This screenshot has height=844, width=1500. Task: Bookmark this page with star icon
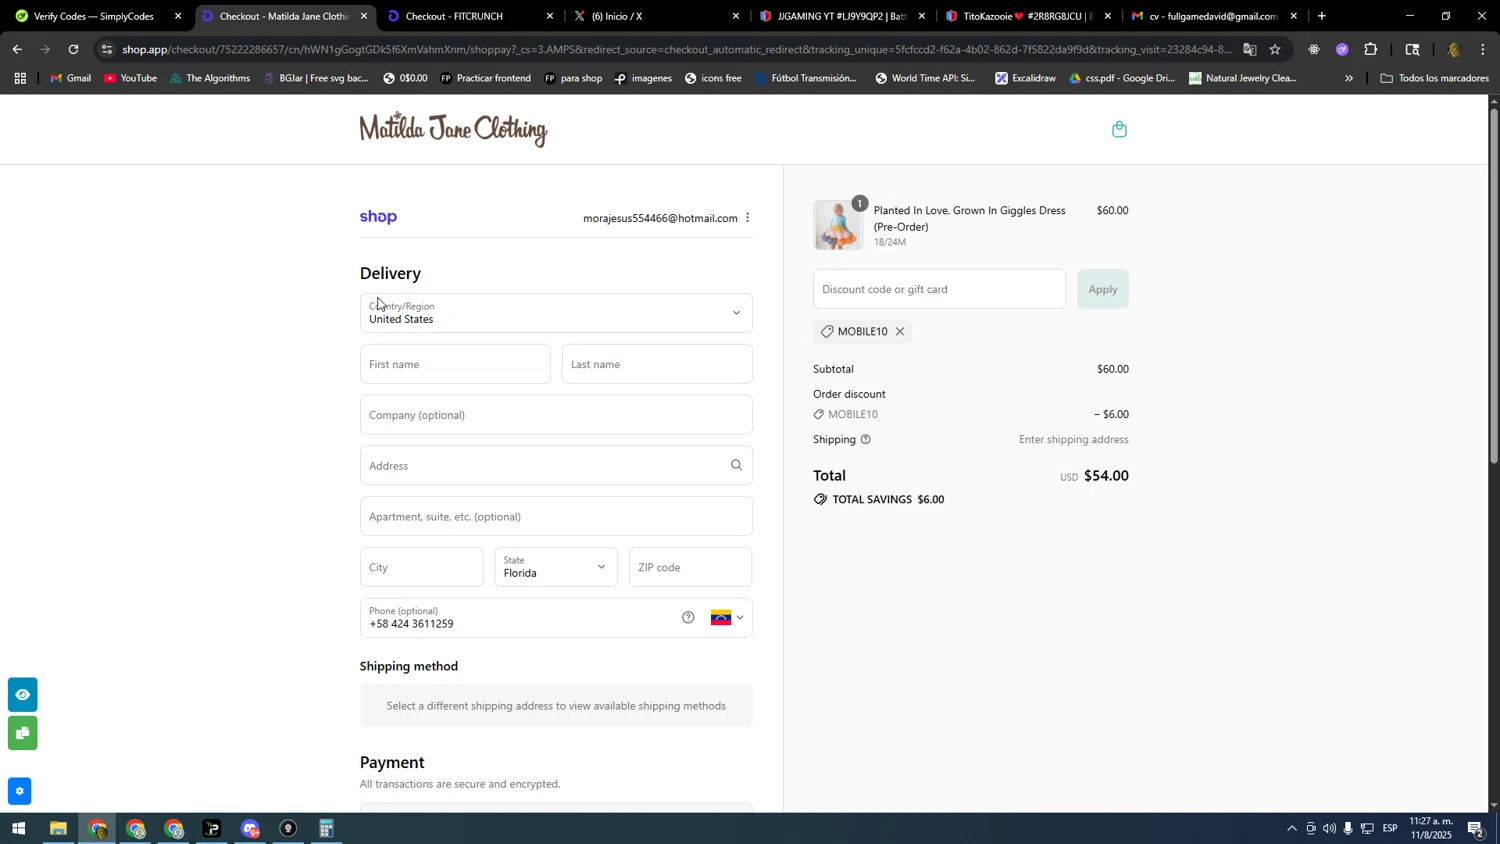click(x=1275, y=49)
